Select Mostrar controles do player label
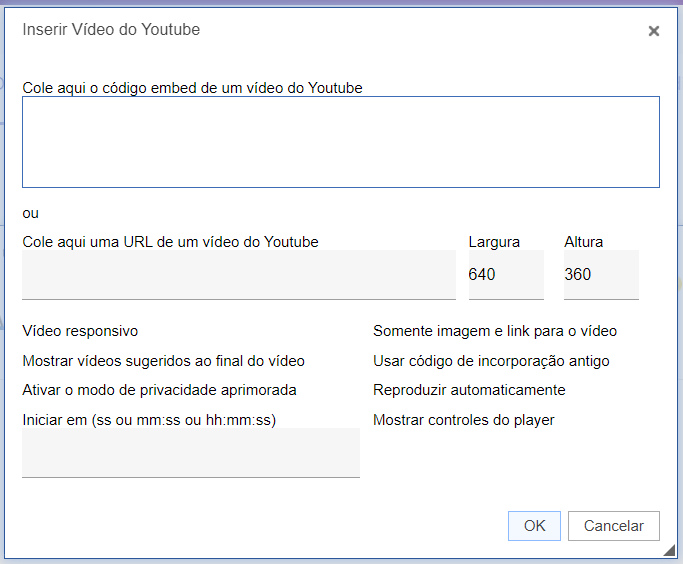Viewport: 683px width, 564px height. click(464, 420)
